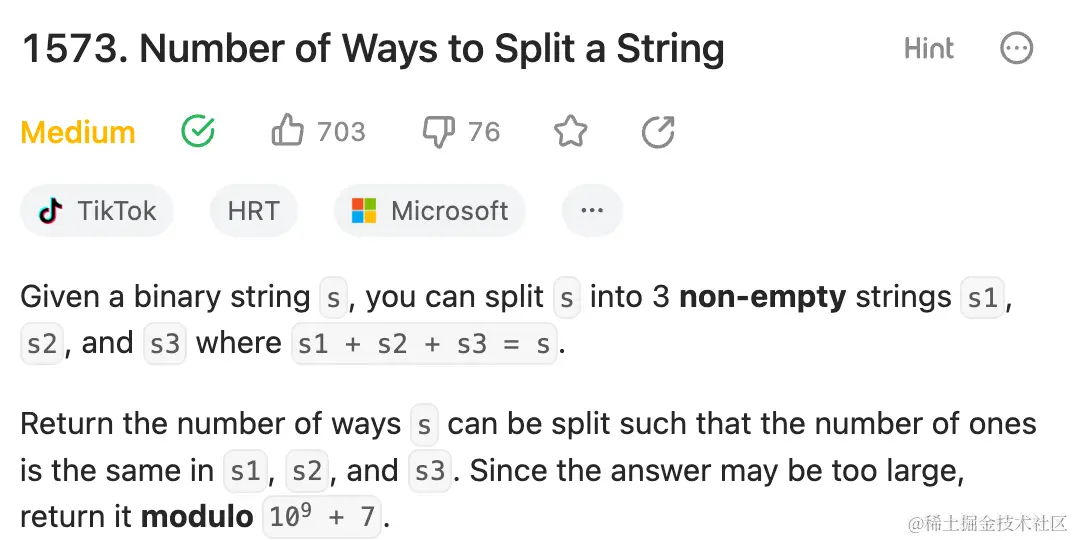
Task: Click the dislike count 76
Action: 484,132
